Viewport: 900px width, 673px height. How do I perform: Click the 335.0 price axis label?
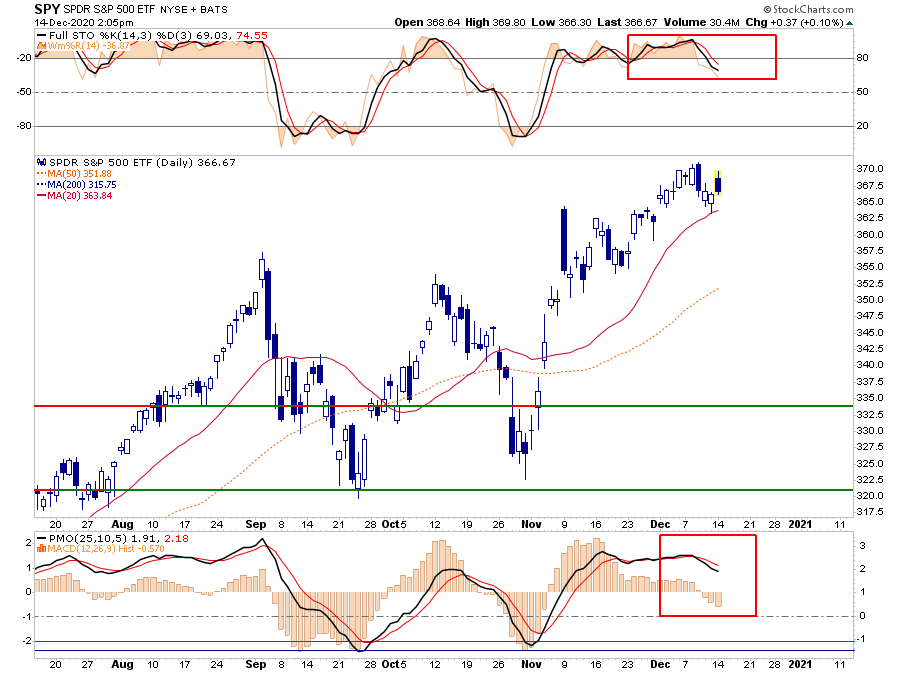click(x=870, y=398)
